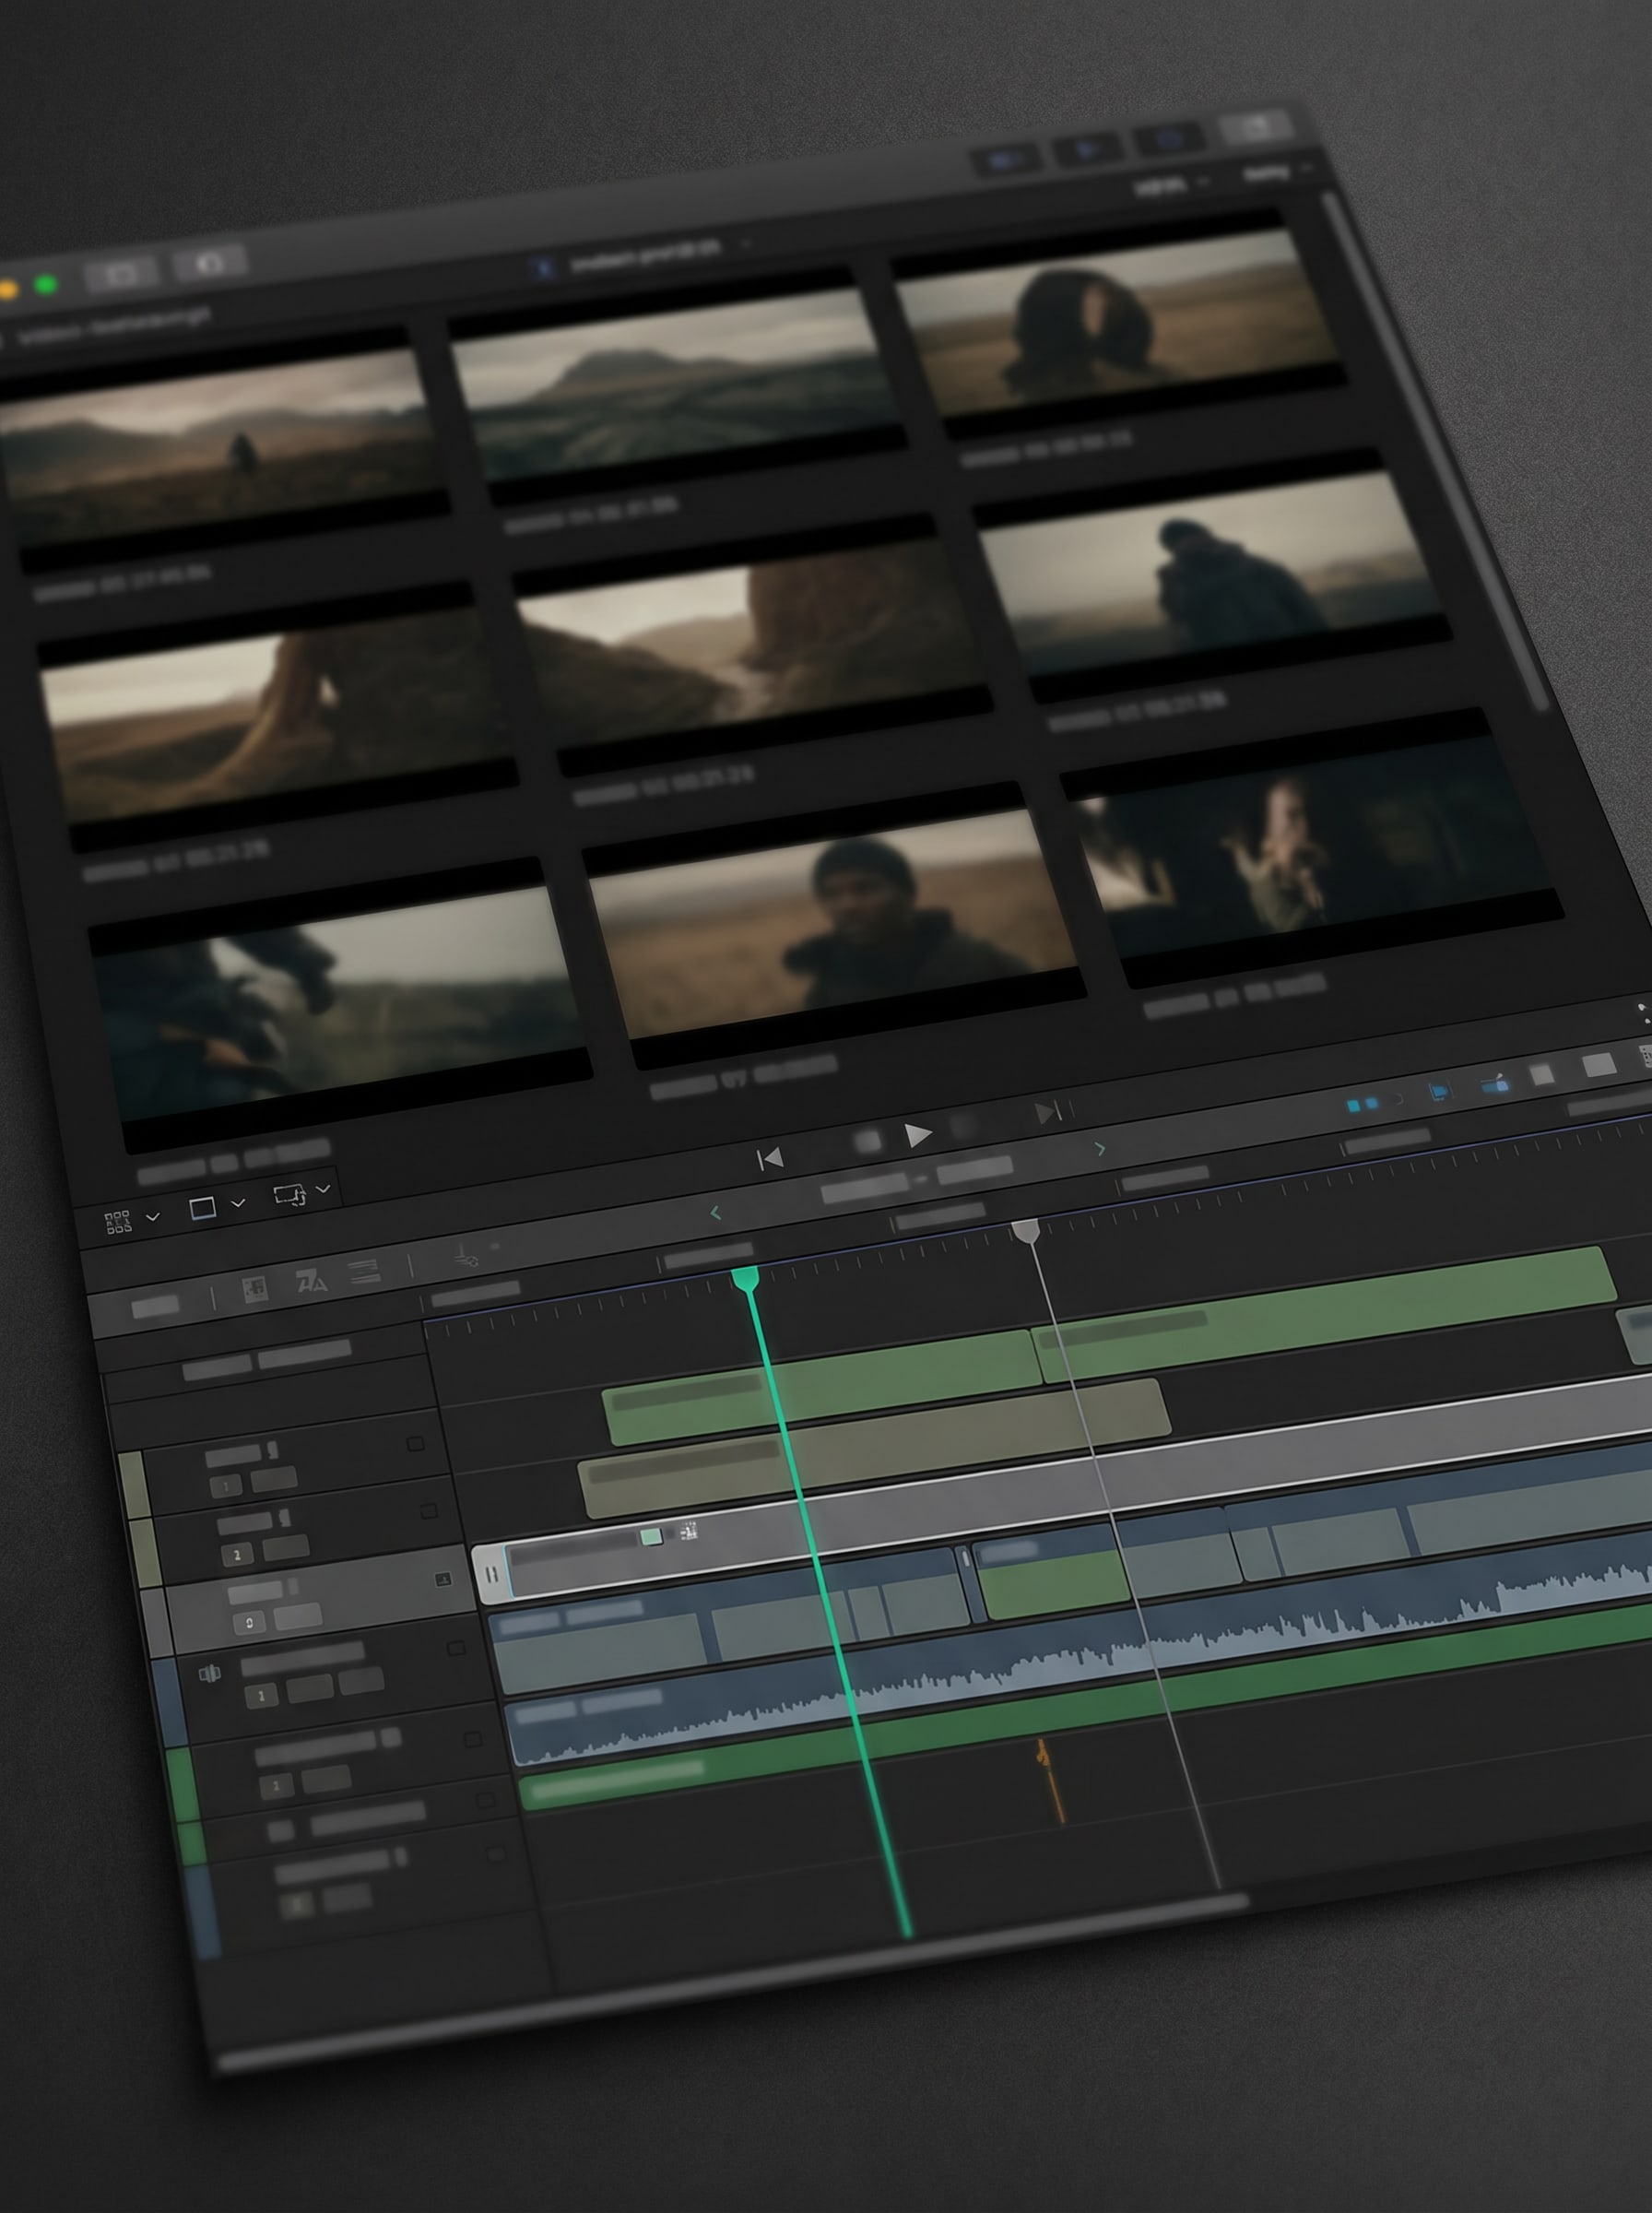Jump to start with skip-back button
Image resolution: width=1652 pixels, height=2213 pixels.
click(x=769, y=1159)
